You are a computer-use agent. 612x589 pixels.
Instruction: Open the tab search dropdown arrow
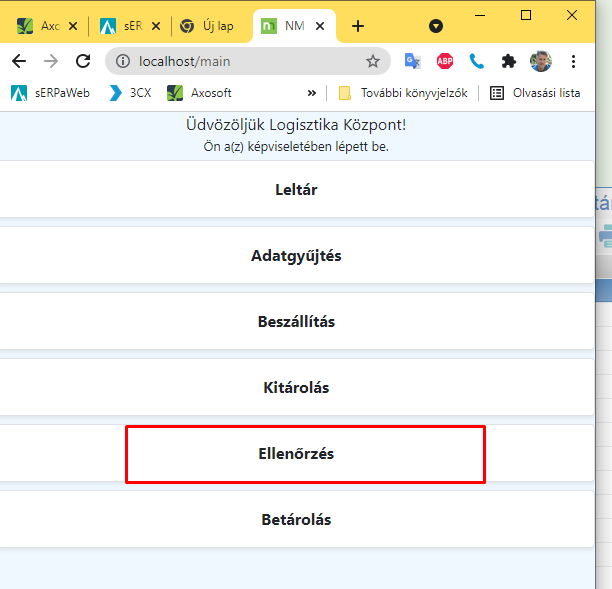[x=436, y=26]
